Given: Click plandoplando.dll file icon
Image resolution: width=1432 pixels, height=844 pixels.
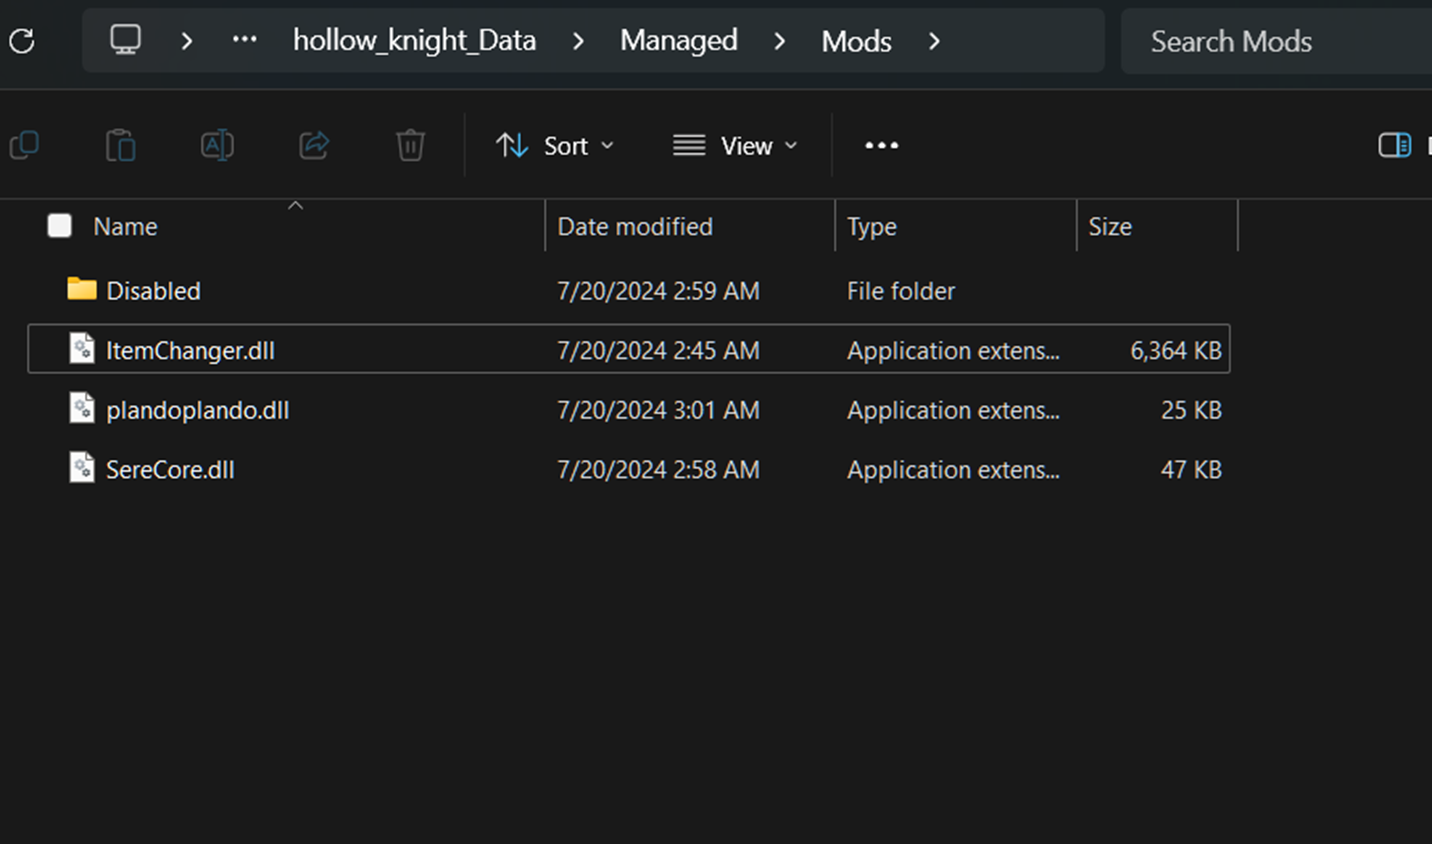Looking at the screenshot, I should click(82, 408).
